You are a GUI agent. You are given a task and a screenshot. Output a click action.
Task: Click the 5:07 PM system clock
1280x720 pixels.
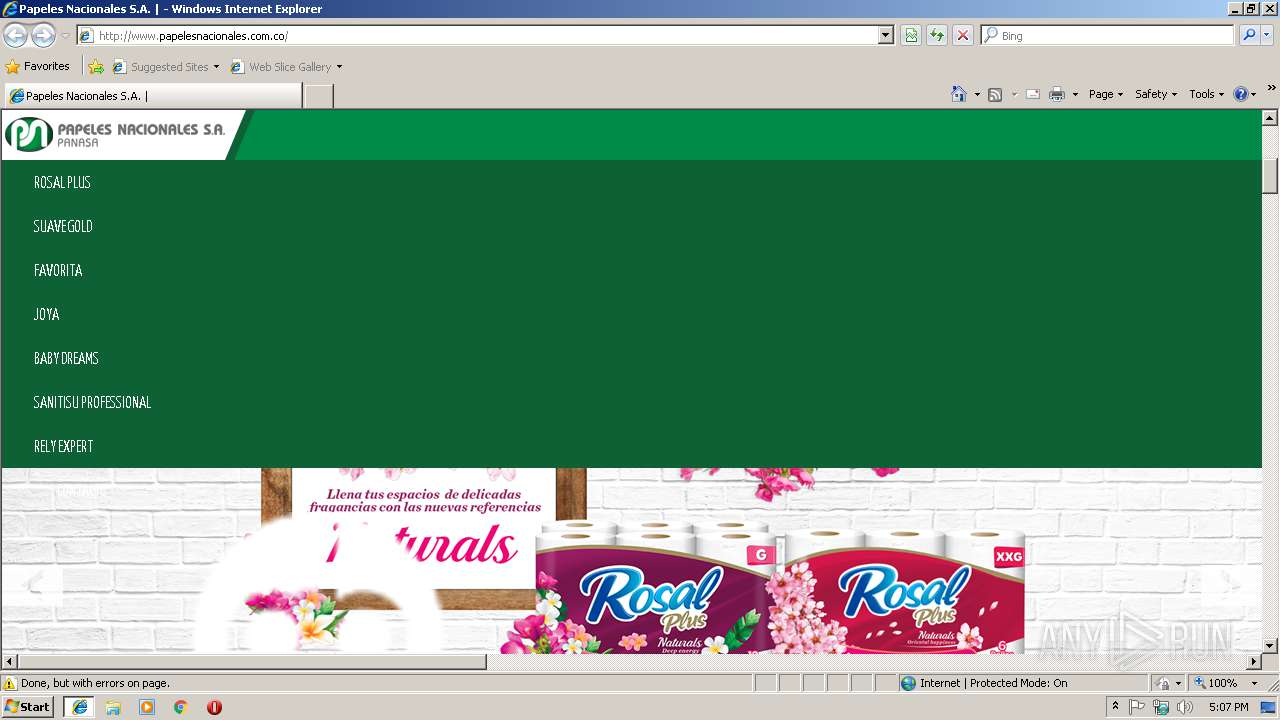[1228, 707]
